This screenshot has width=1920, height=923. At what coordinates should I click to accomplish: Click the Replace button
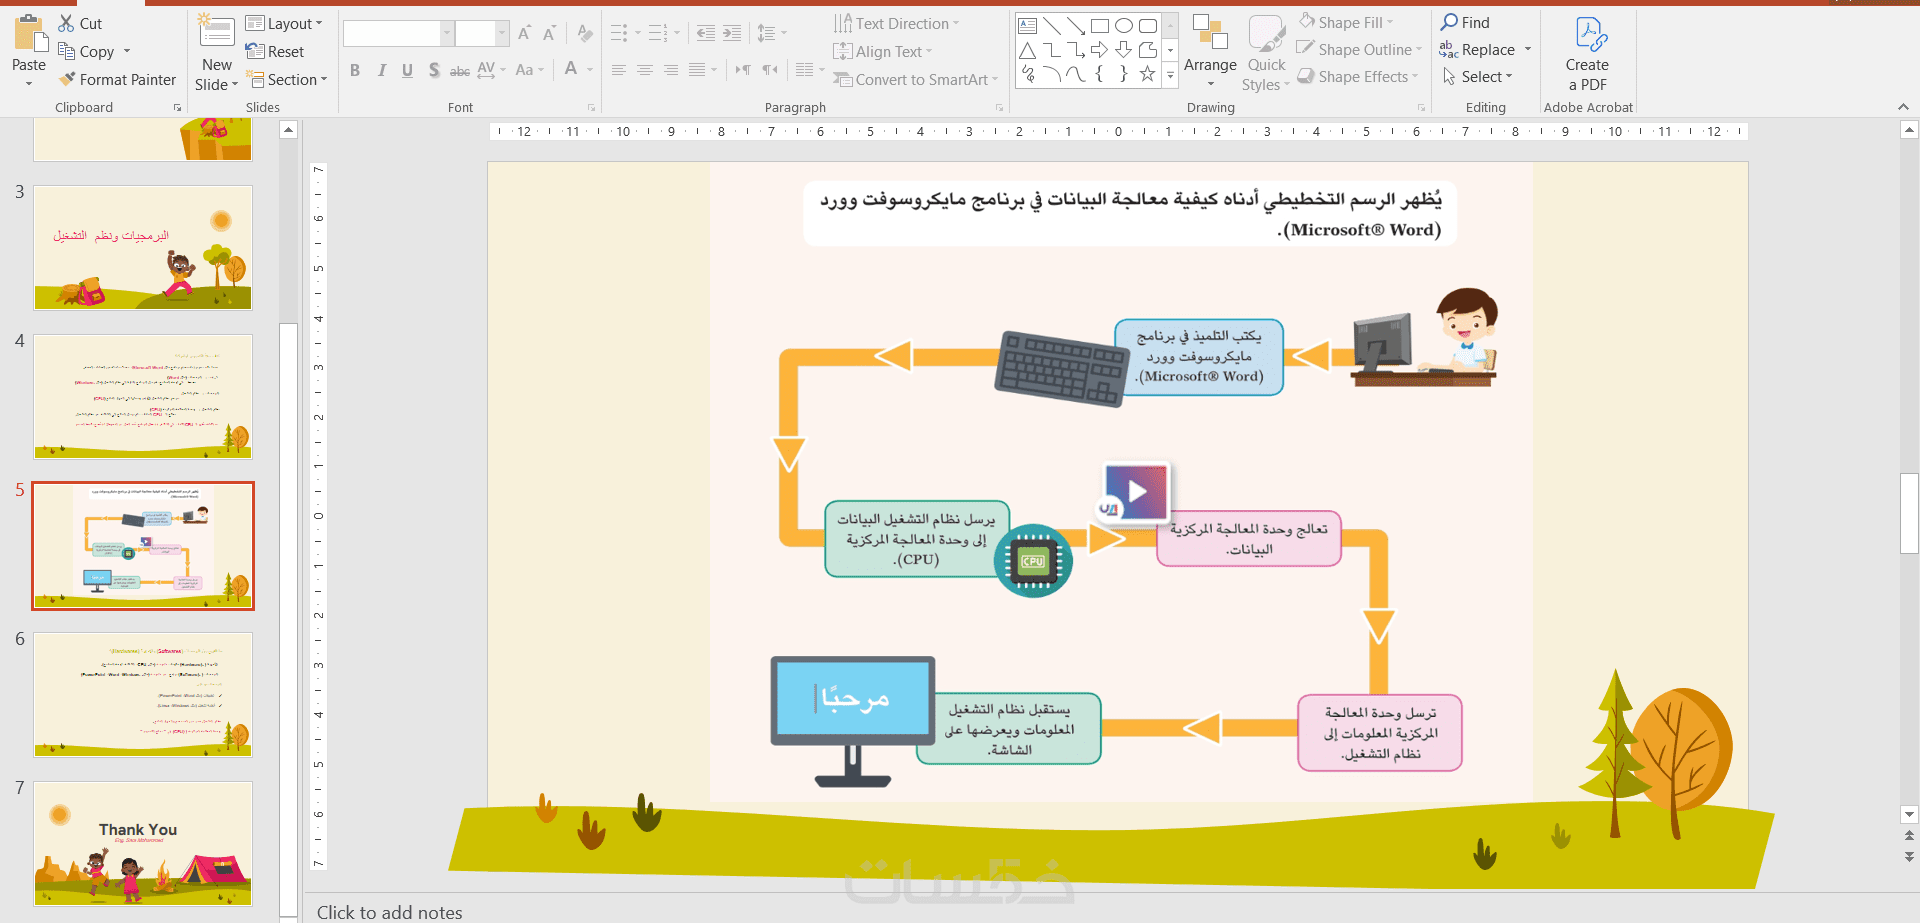pyautogui.click(x=1477, y=49)
